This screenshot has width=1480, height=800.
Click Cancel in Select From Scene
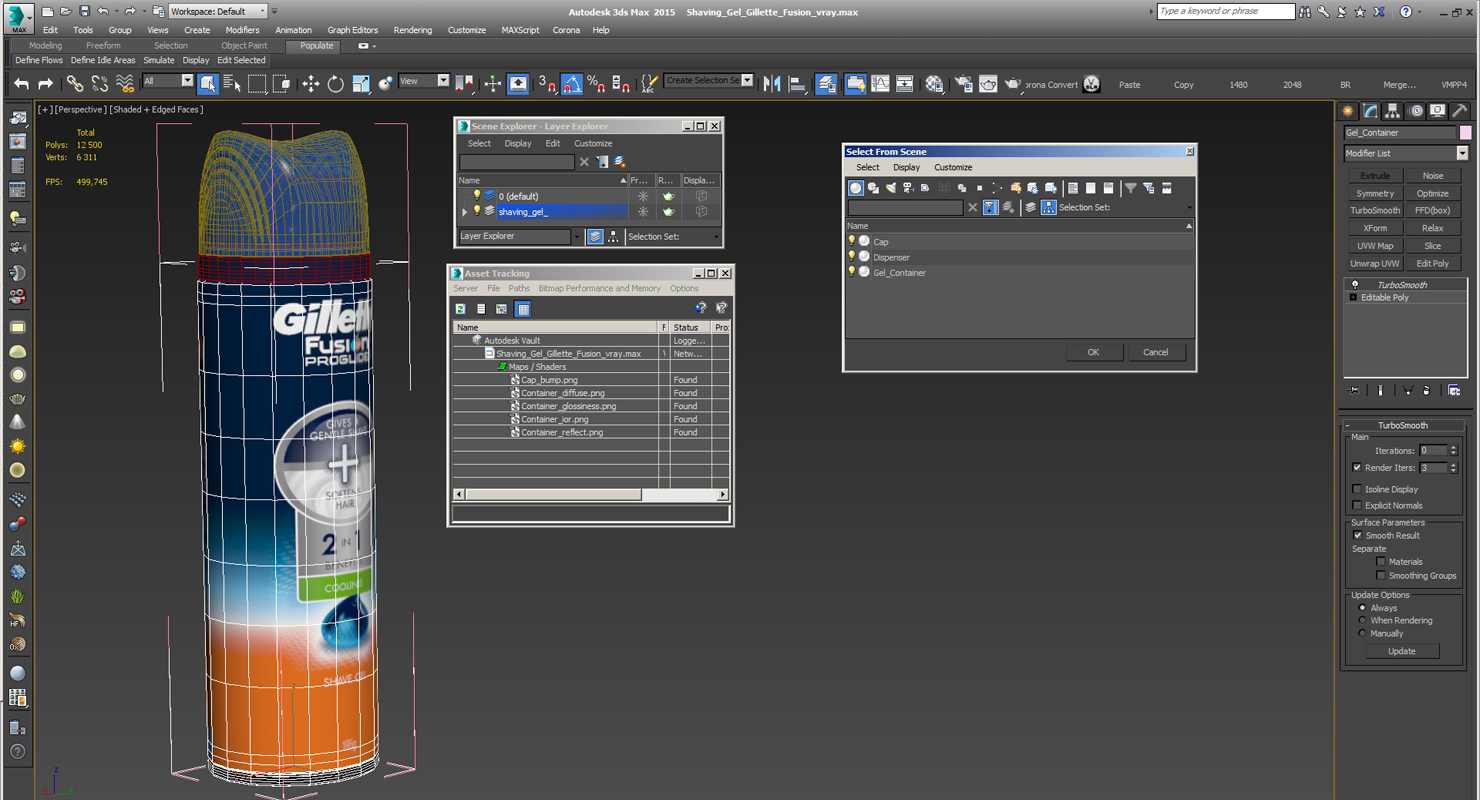pyautogui.click(x=1156, y=352)
